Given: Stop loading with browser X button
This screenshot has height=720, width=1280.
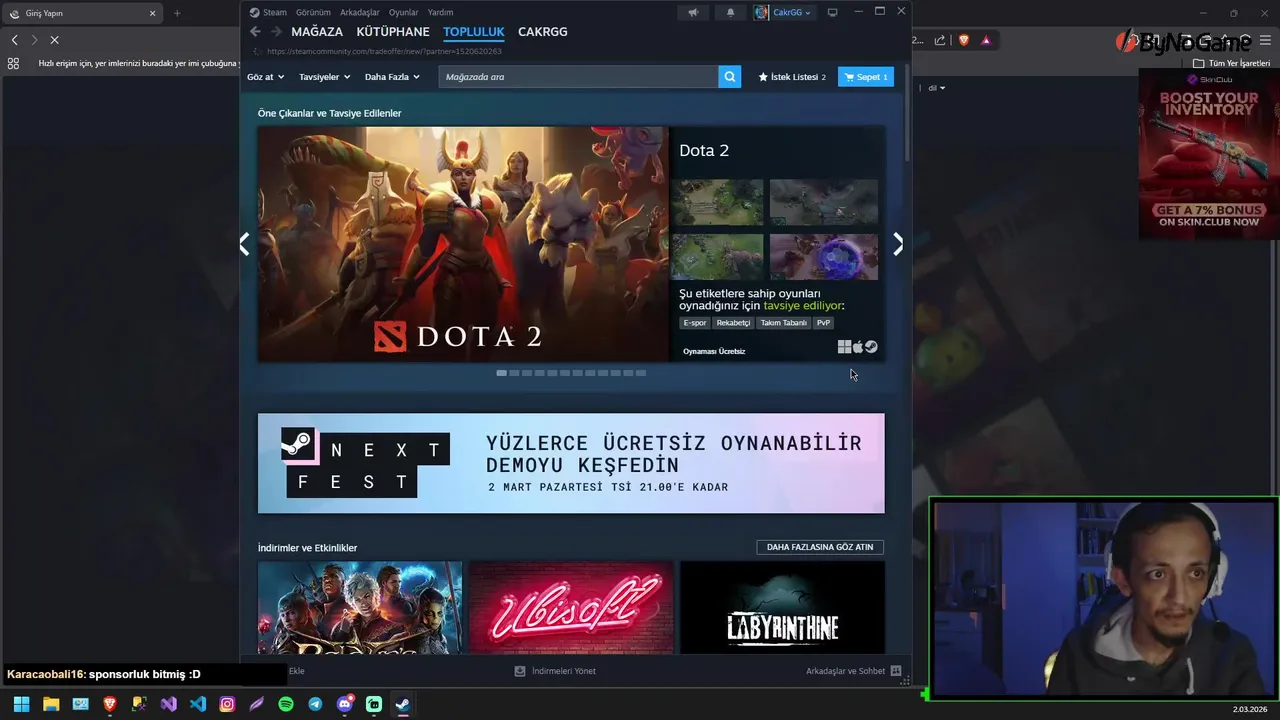Looking at the screenshot, I should click(x=54, y=40).
